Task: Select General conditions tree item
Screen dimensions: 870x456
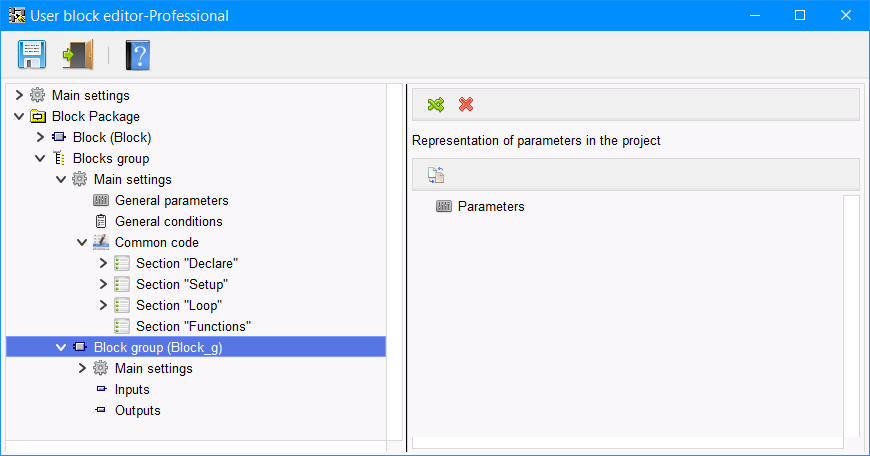Action: pos(168,221)
